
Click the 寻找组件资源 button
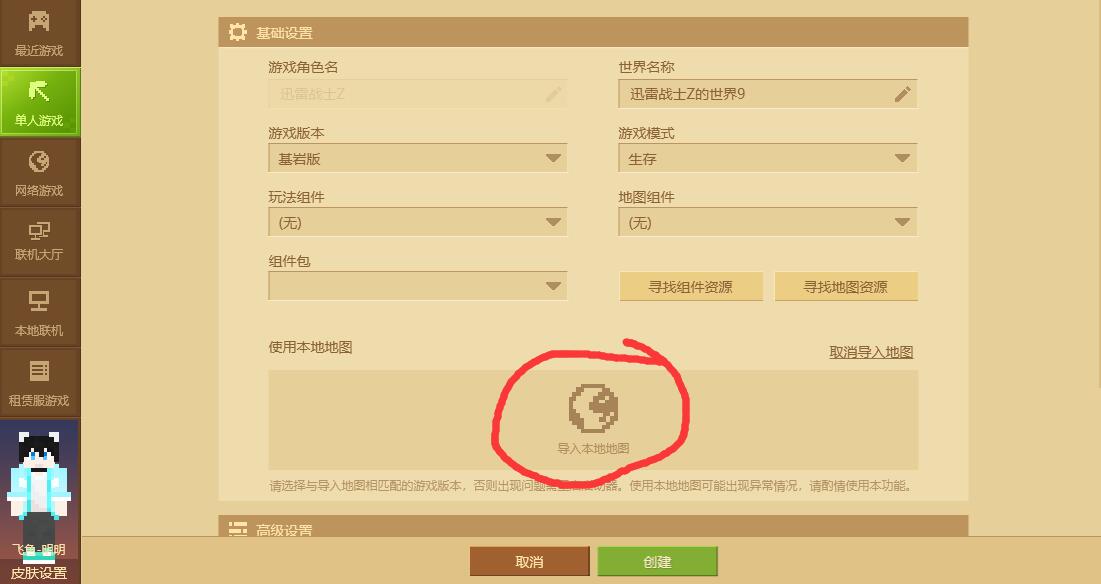pyautogui.click(x=691, y=286)
